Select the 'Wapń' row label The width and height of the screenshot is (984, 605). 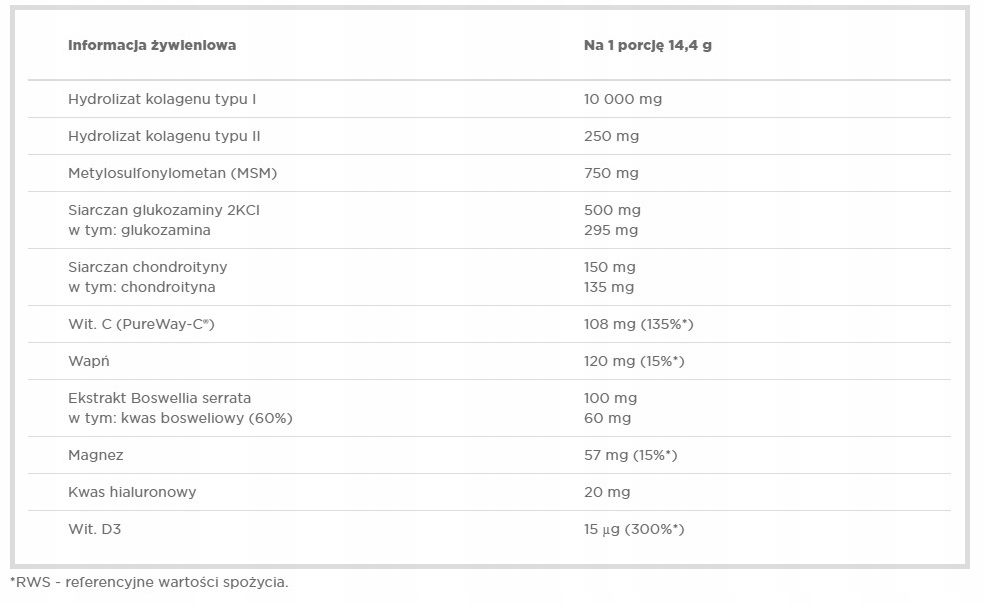88,361
